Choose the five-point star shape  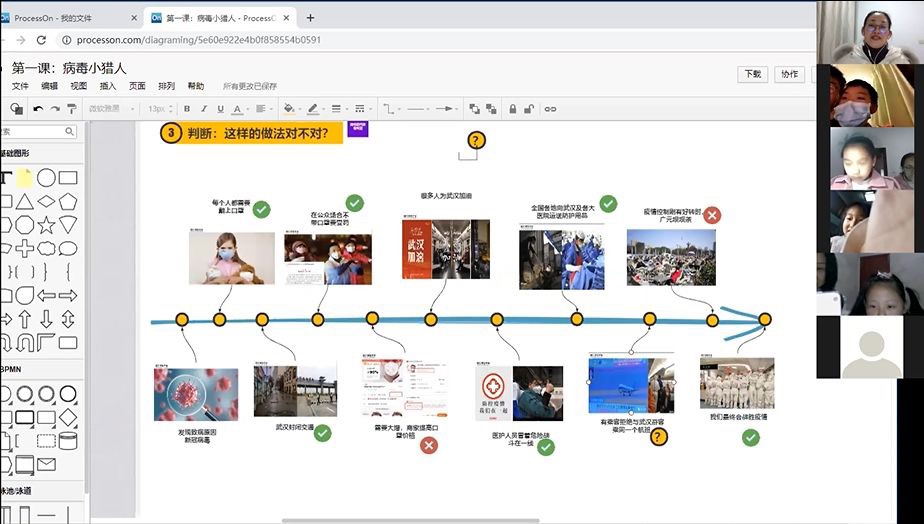[46, 225]
